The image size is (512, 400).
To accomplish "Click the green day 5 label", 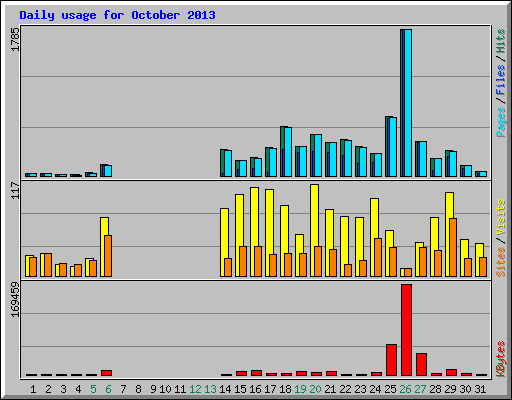I will click(x=93, y=389).
